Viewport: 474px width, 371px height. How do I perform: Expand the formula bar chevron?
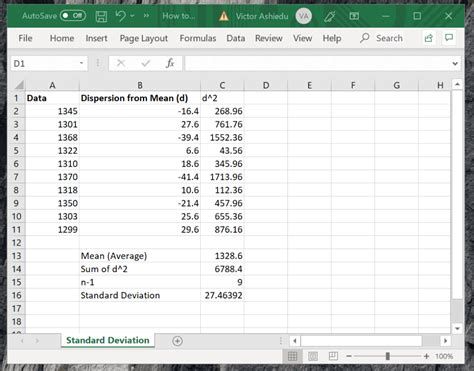(455, 63)
